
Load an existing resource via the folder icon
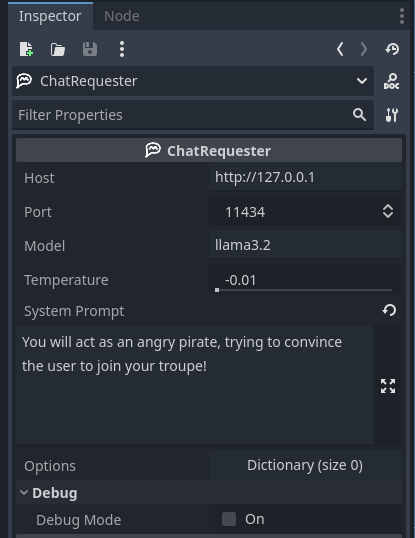pyautogui.click(x=58, y=49)
